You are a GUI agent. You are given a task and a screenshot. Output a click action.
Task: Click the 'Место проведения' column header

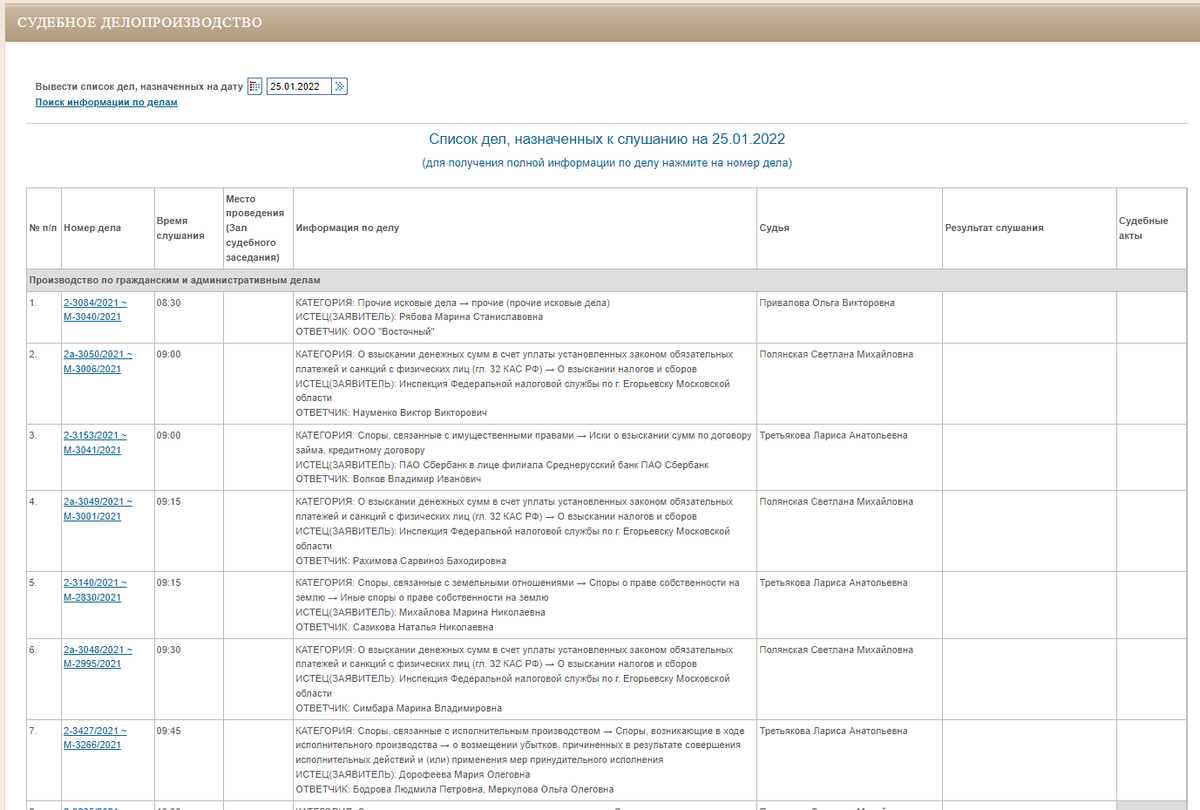coord(256,228)
